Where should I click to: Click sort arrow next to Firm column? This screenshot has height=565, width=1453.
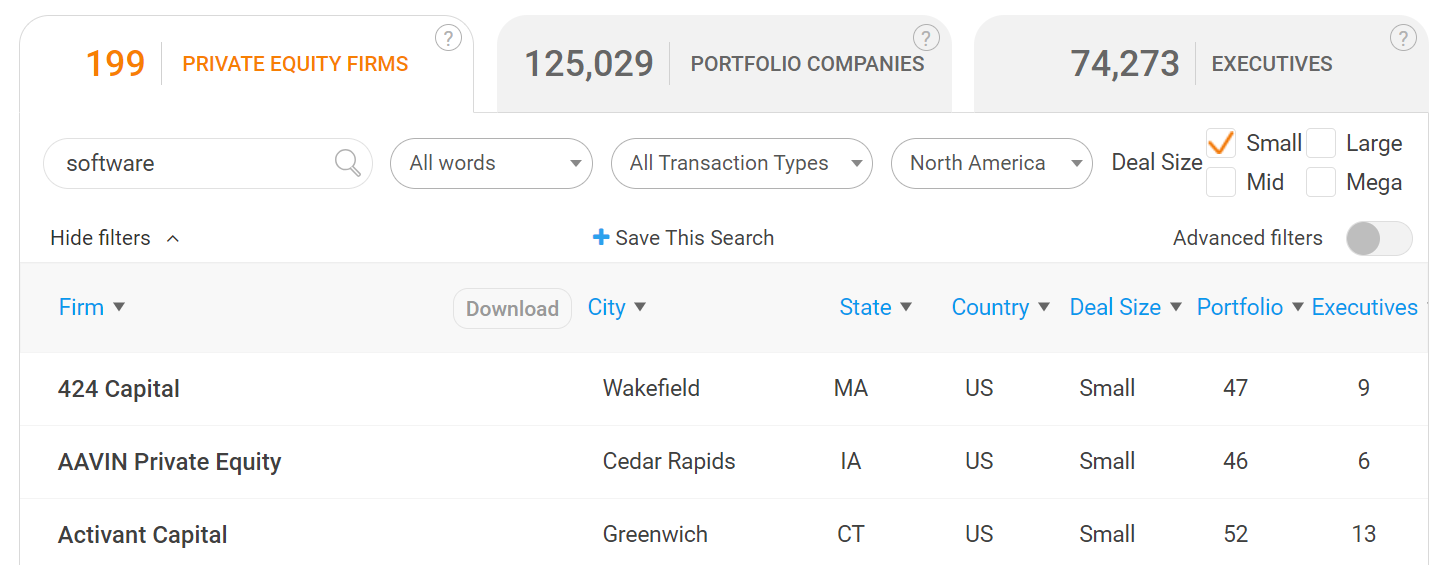click(119, 307)
